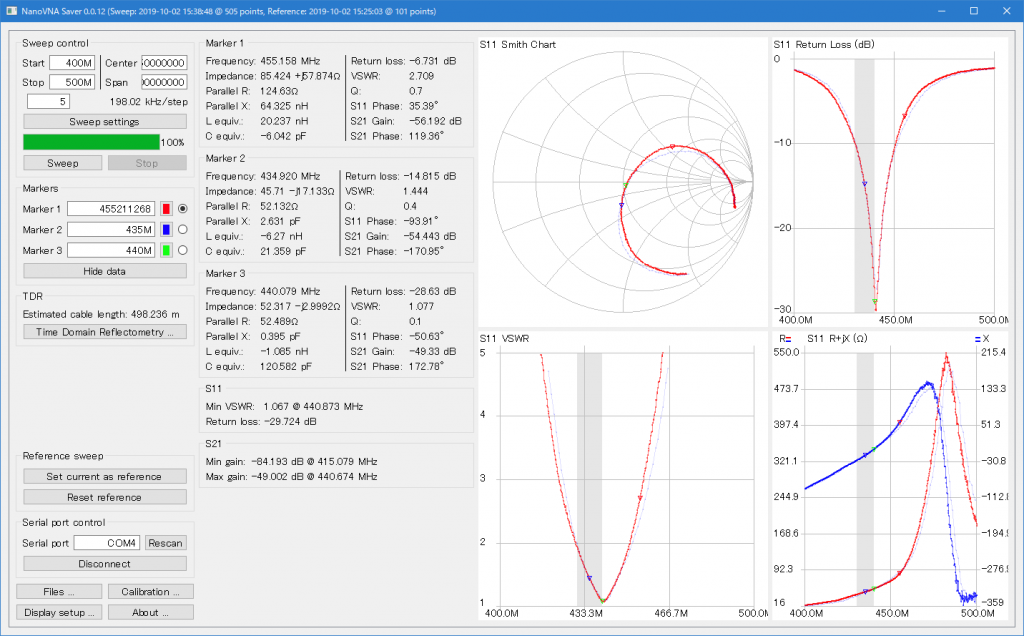The height and width of the screenshot is (636, 1024).
Task: Click the sweep Start frequency field
Action: click(x=71, y=63)
